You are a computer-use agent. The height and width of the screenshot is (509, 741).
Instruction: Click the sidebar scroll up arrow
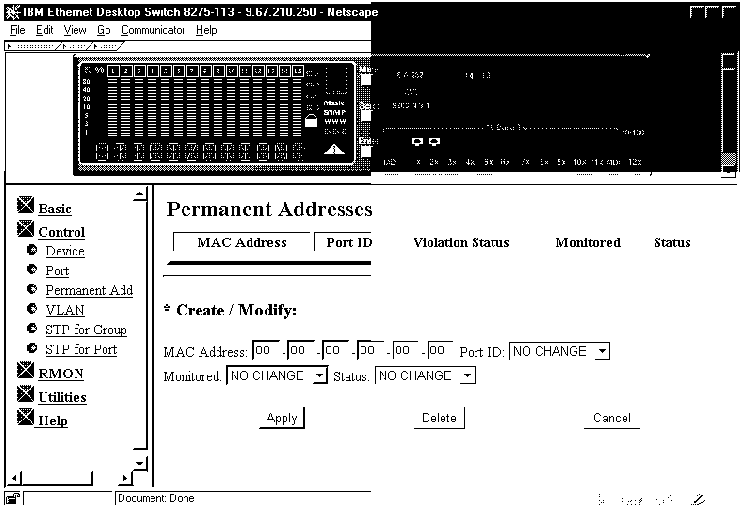[140, 195]
